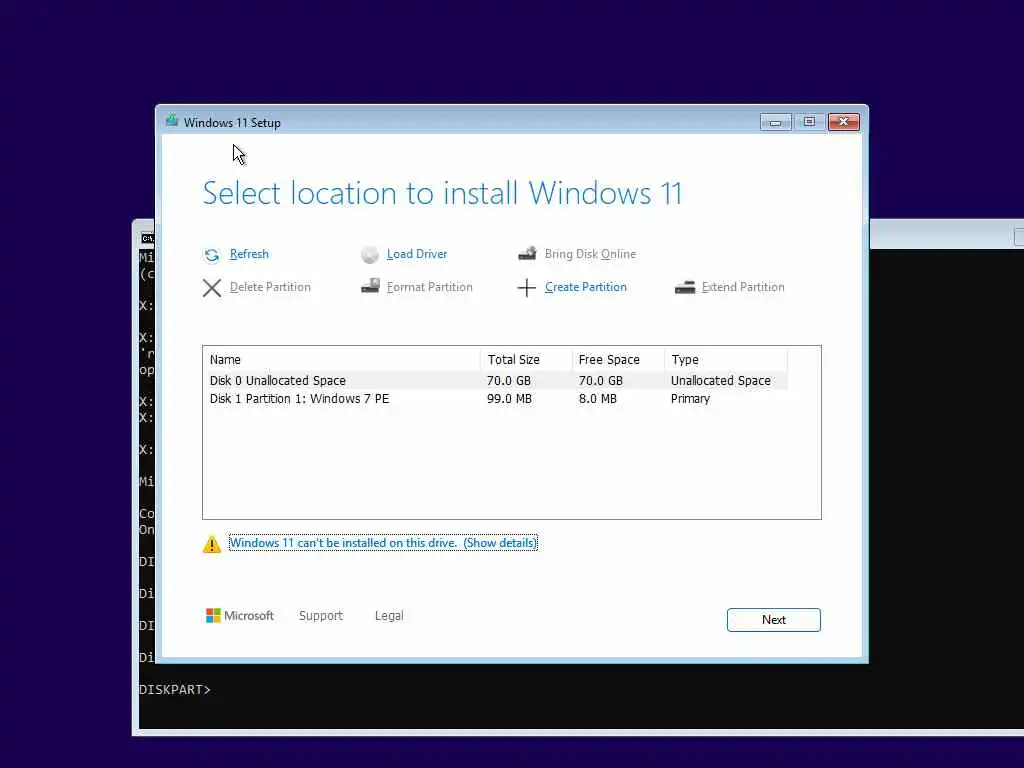Click the 8.0 MB free space cell
The image size is (1024, 768).
click(597, 399)
